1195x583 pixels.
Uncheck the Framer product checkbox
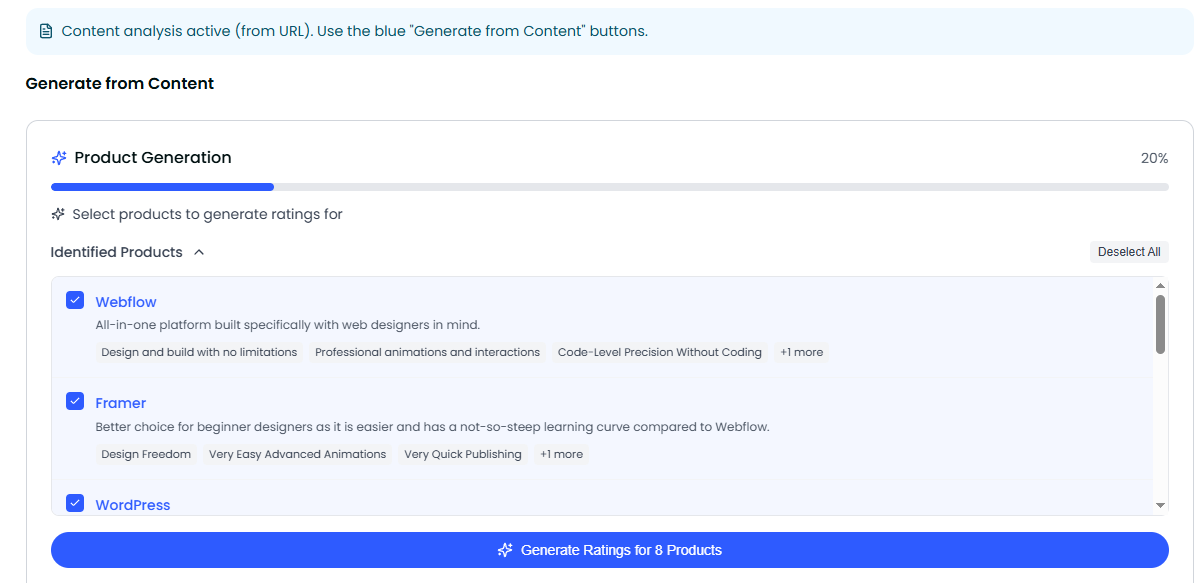coord(75,401)
